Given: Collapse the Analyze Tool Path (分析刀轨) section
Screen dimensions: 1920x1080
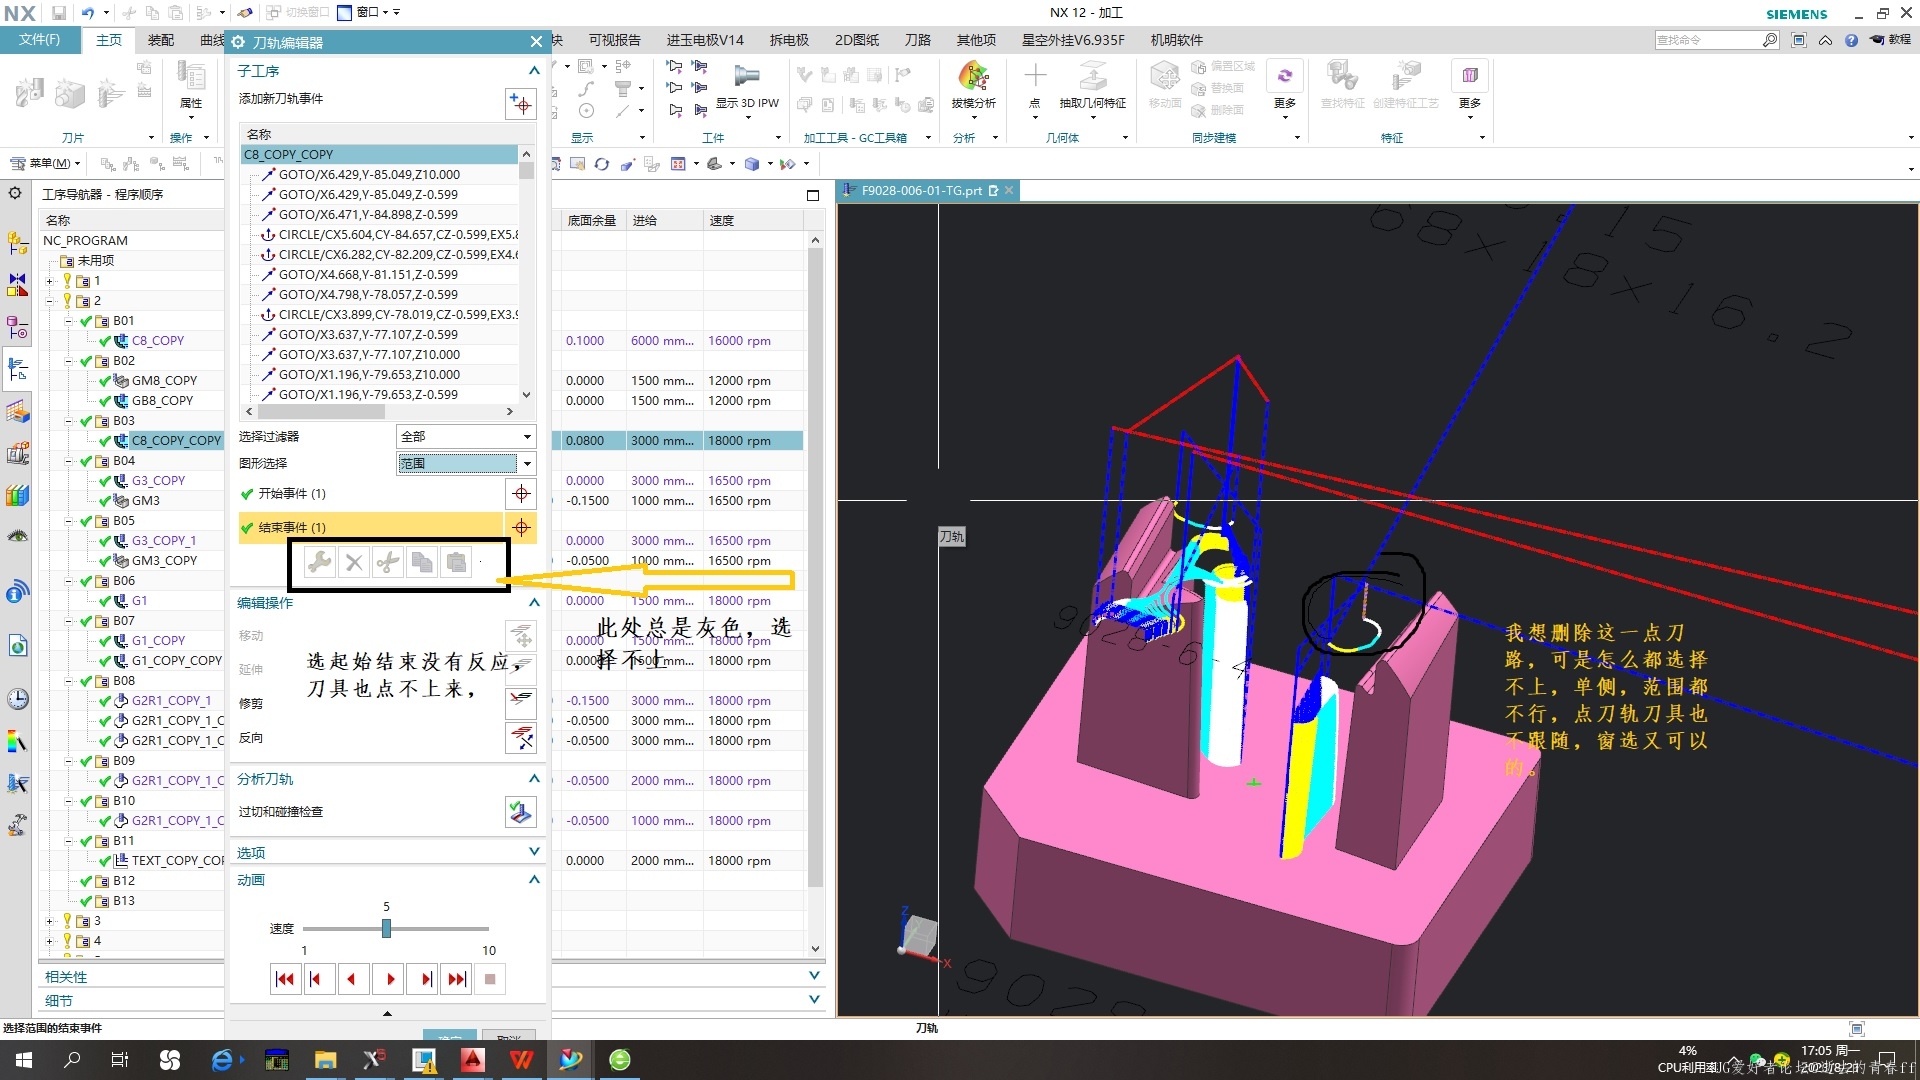Looking at the screenshot, I should click(x=534, y=779).
